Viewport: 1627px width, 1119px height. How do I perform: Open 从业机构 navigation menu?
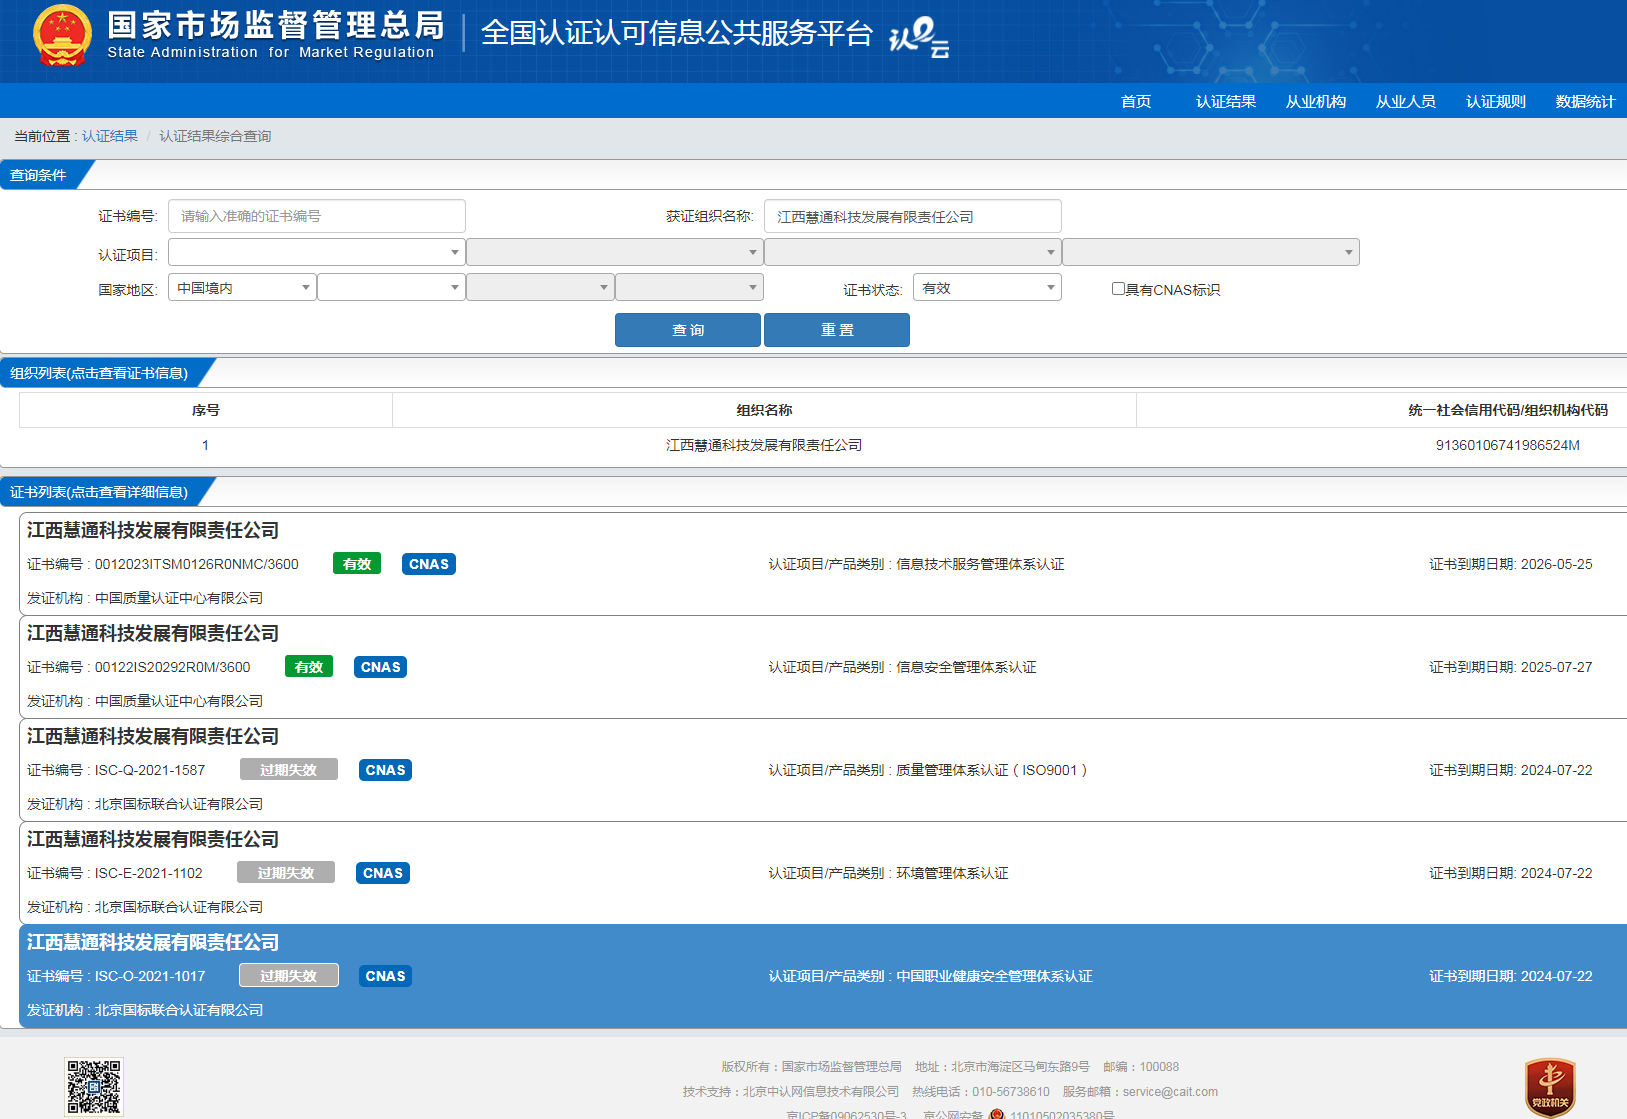click(x=1316, y=101)
